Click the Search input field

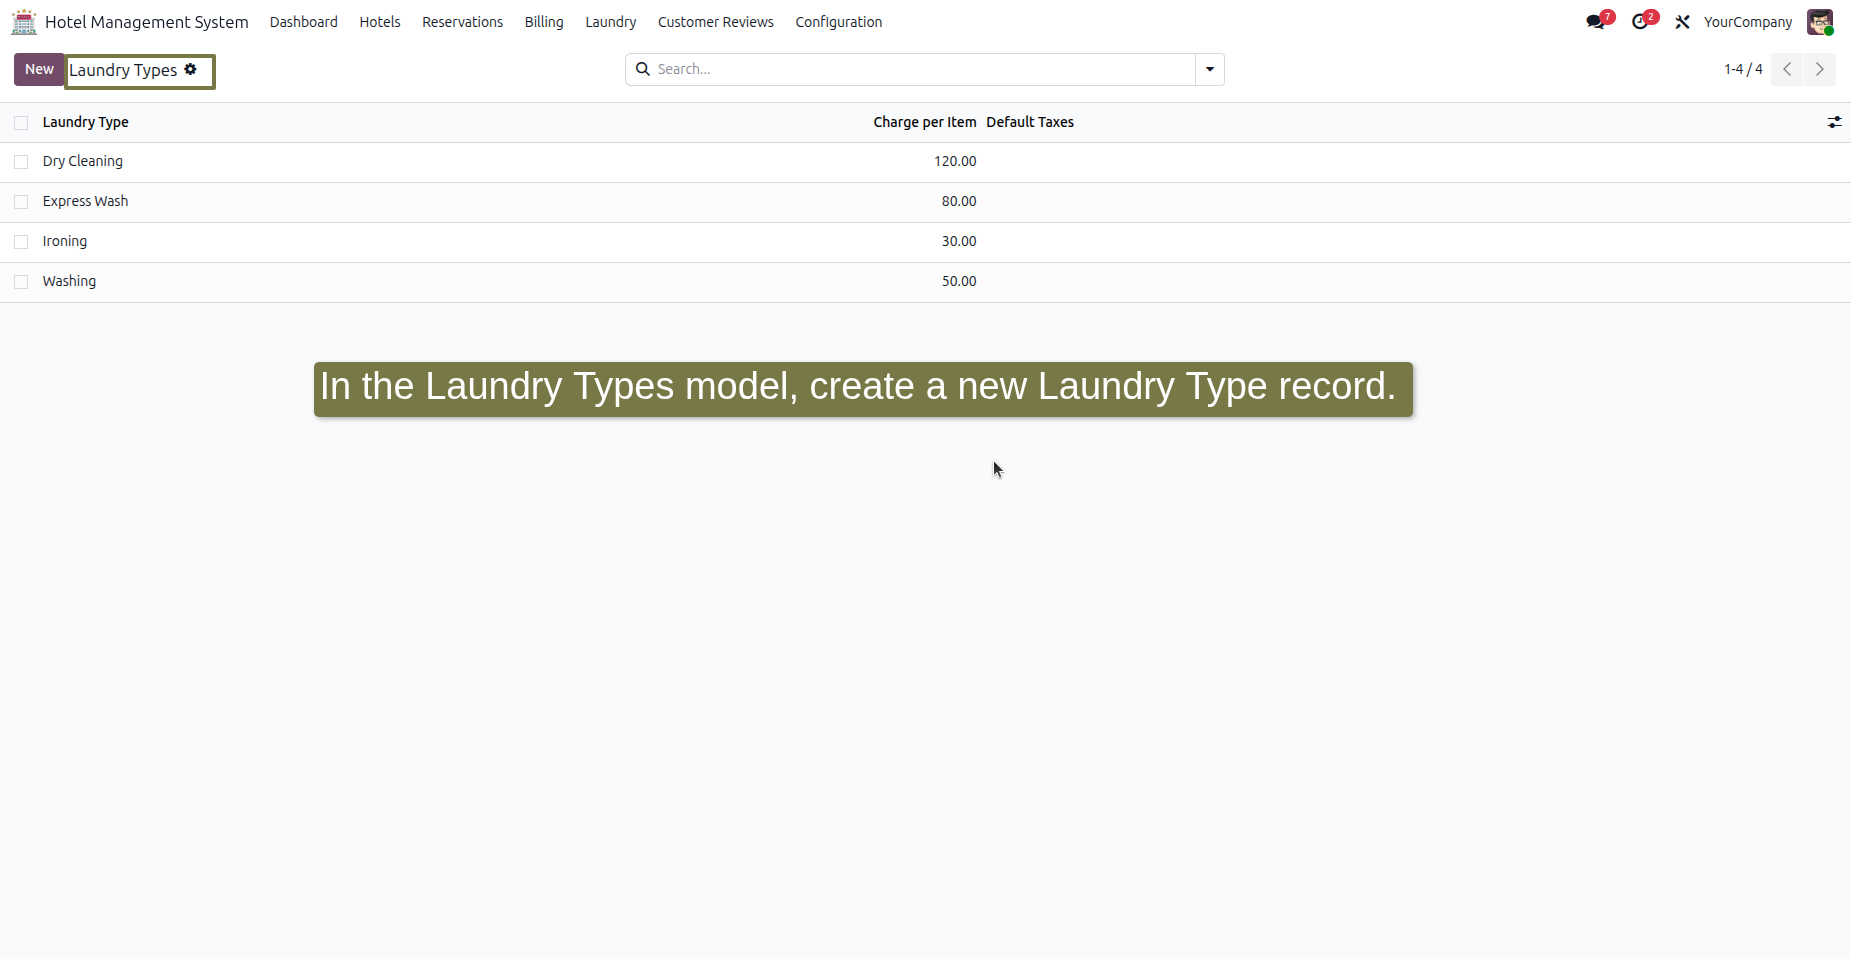(923, 69)
